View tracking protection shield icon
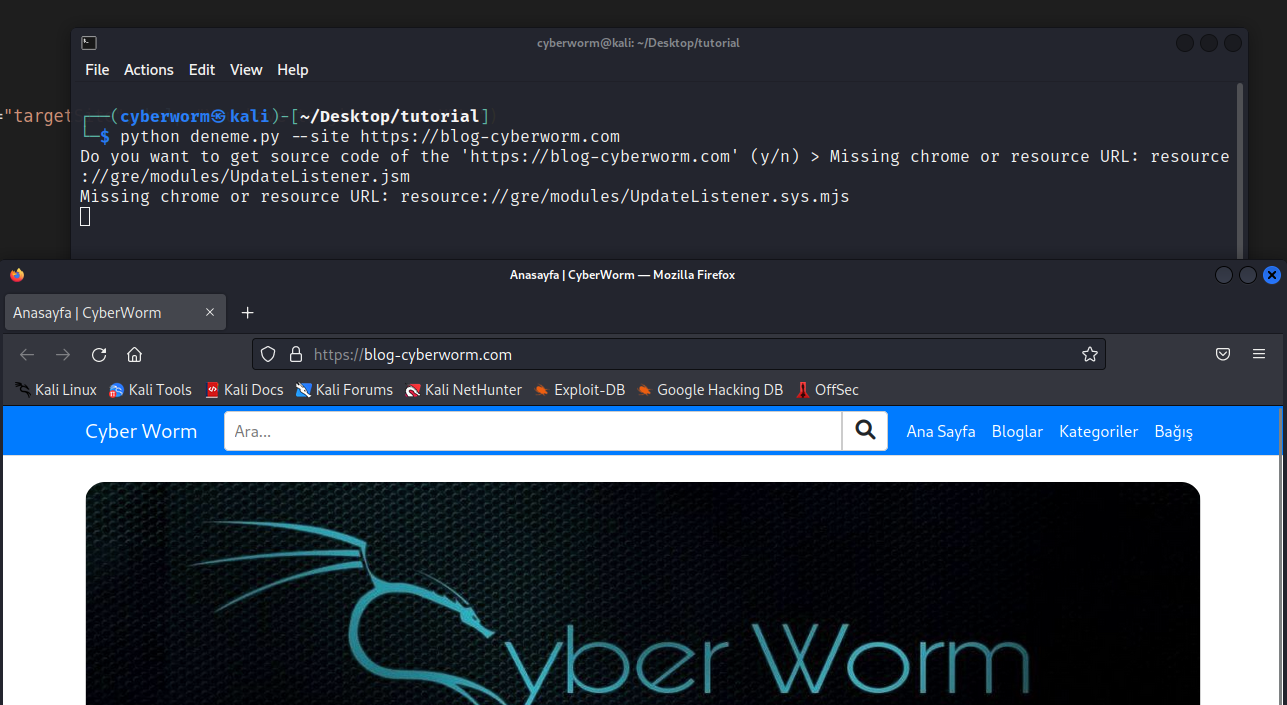This screenshot has width=1287, height=705. (268, 355)
